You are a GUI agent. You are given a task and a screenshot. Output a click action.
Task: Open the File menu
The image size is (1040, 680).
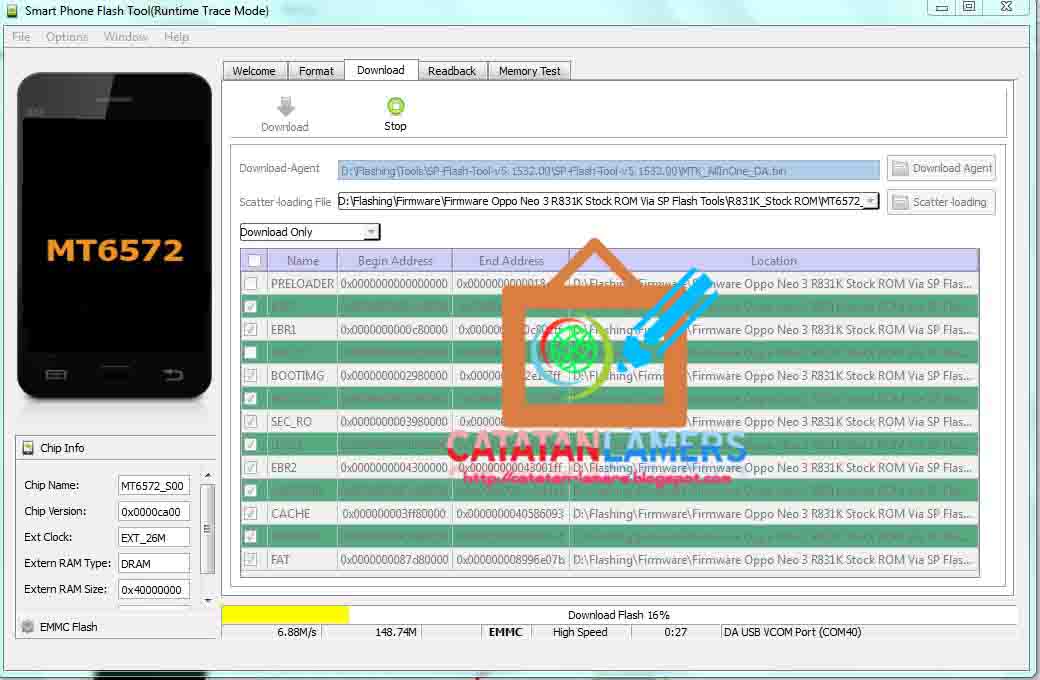pos(21,36)
